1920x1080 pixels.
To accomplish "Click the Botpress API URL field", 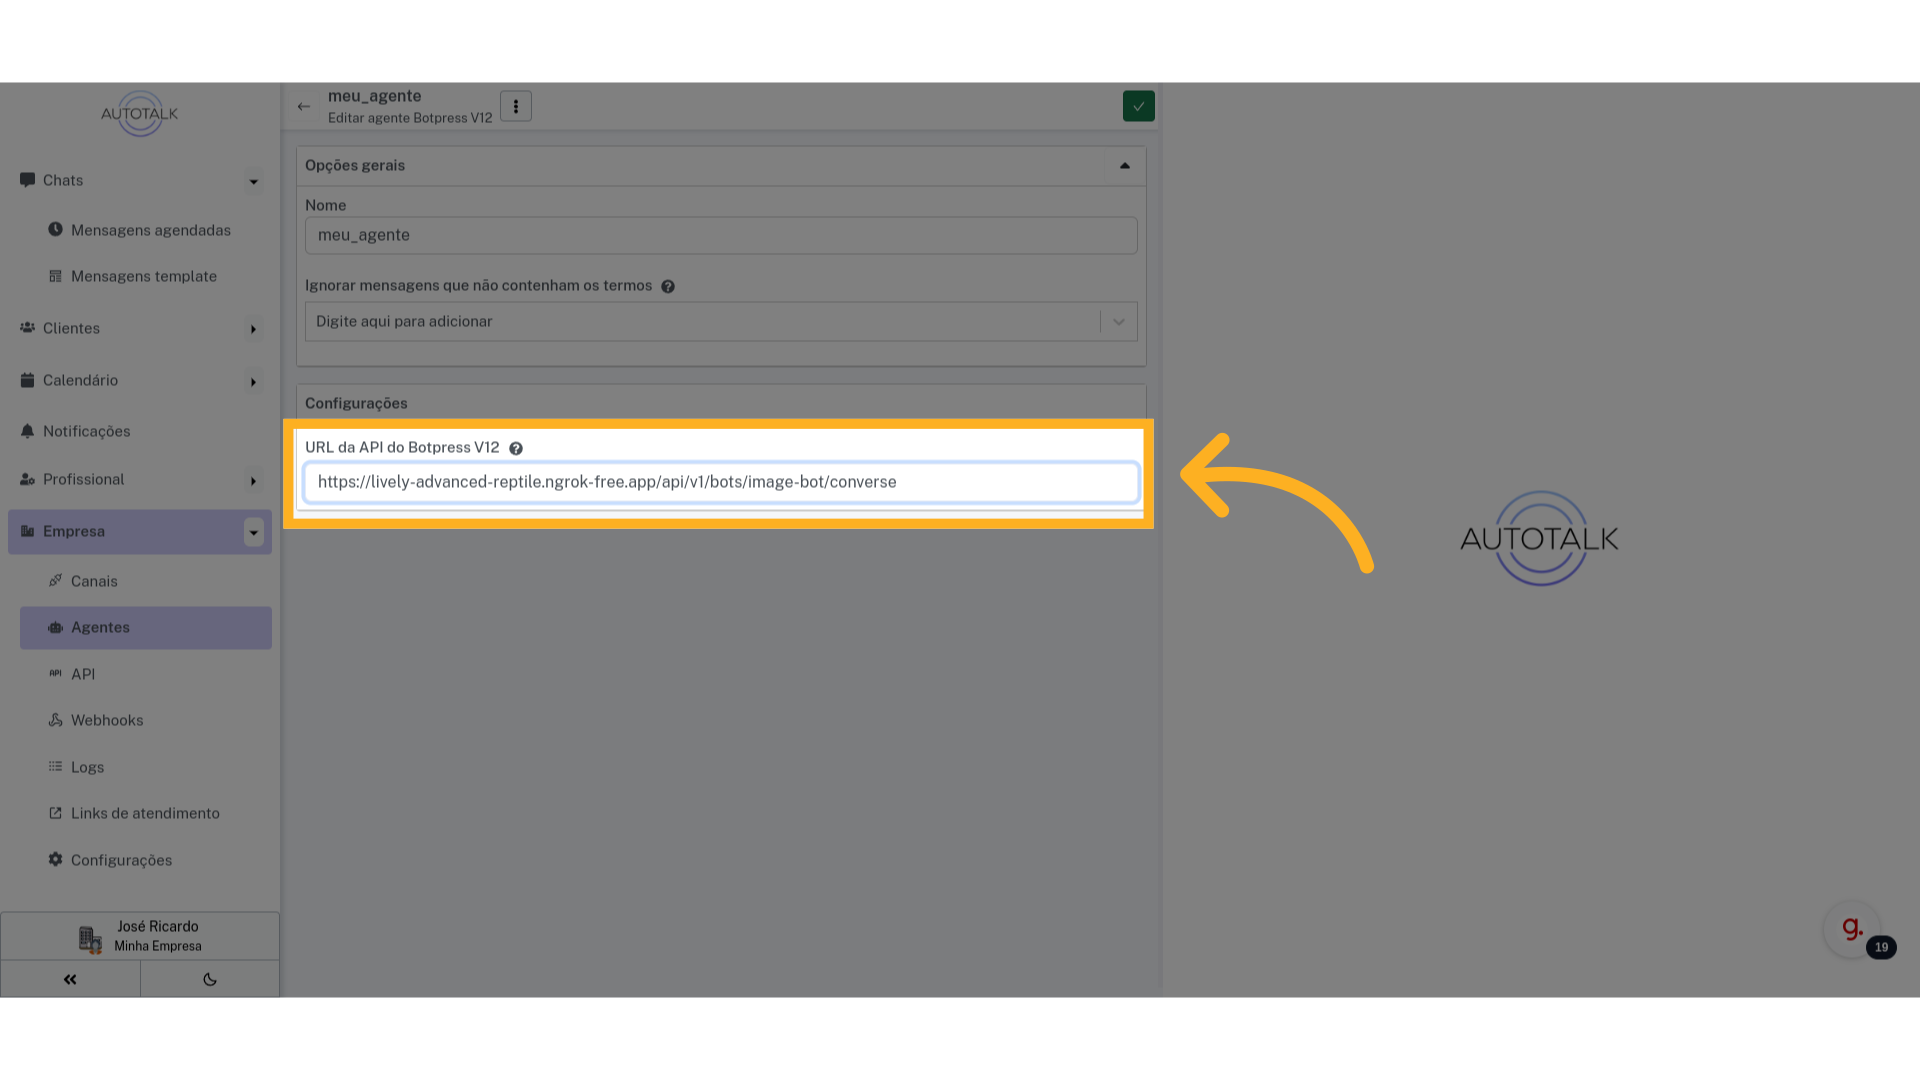I will (721, 482).
